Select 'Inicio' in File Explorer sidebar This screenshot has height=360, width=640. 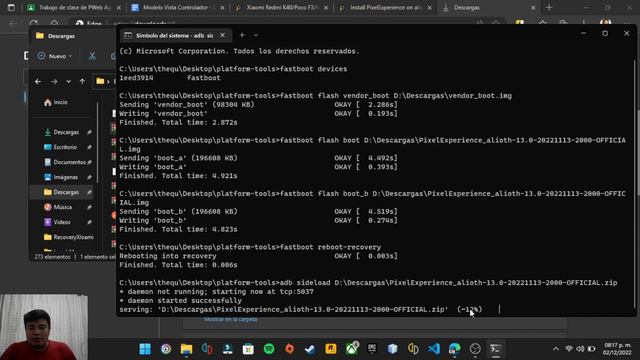click(x=56, y=102)
